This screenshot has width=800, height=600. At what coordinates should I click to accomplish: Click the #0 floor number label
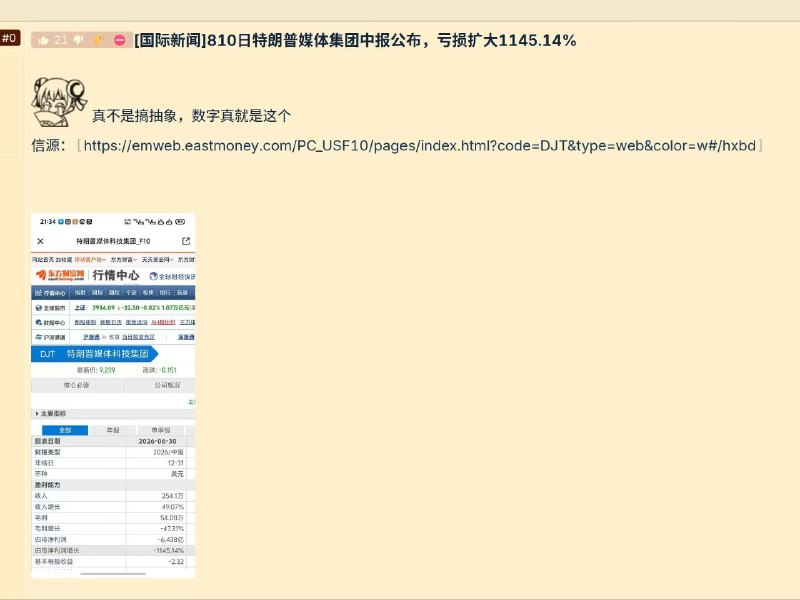(x=10, y=38)
